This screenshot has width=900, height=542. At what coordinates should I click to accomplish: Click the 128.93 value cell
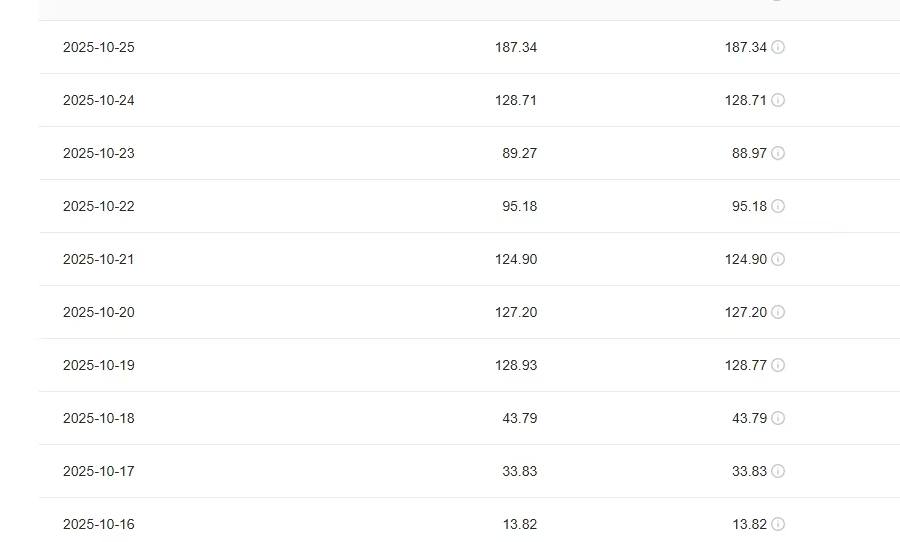coord(515,365)
